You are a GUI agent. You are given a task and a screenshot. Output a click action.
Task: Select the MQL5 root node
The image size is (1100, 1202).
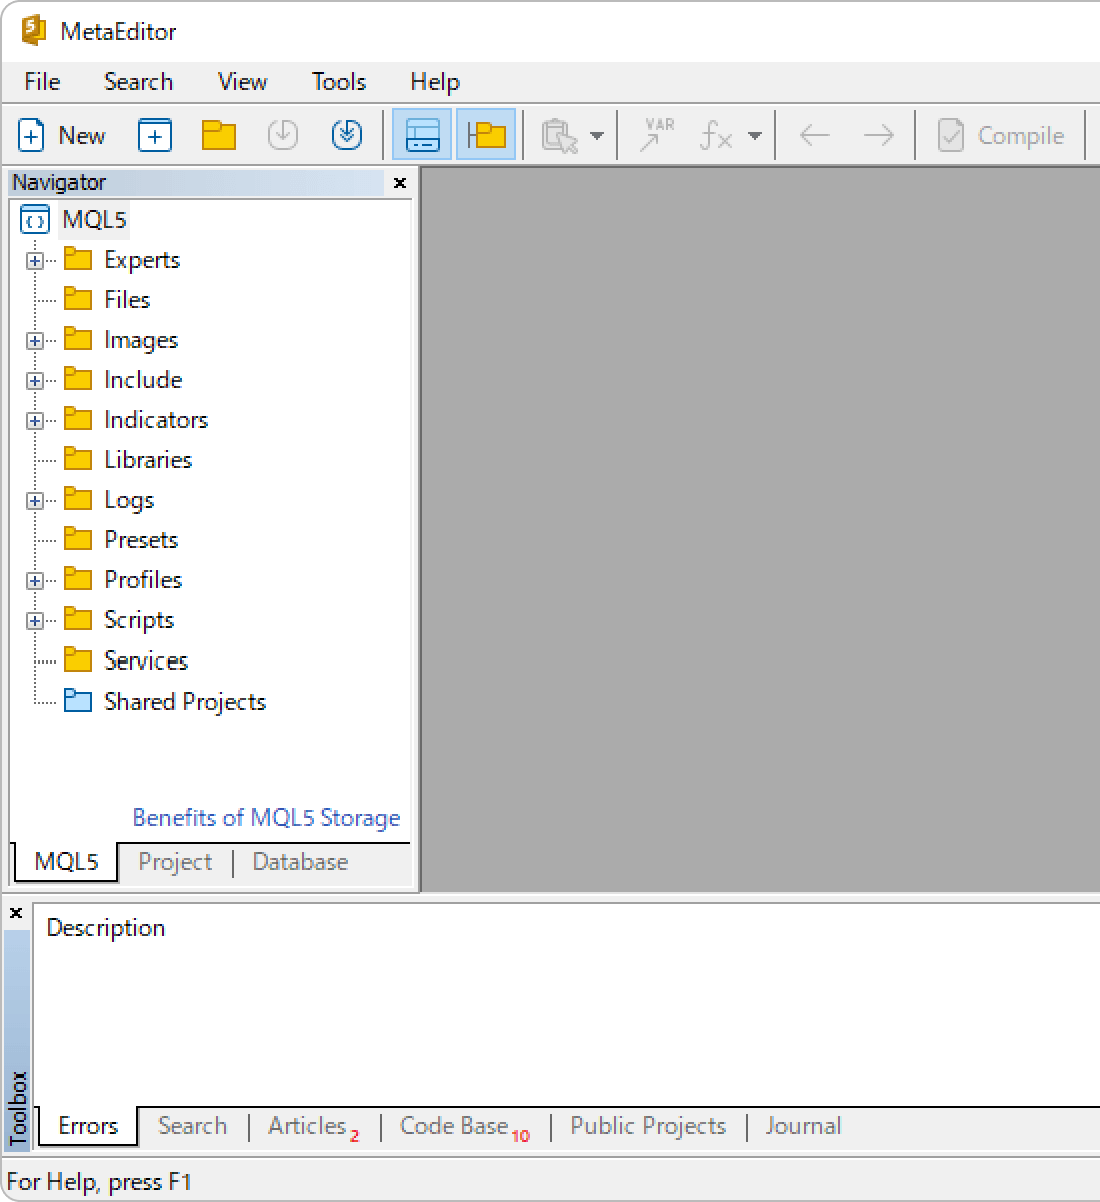click(x=94, y=220)
